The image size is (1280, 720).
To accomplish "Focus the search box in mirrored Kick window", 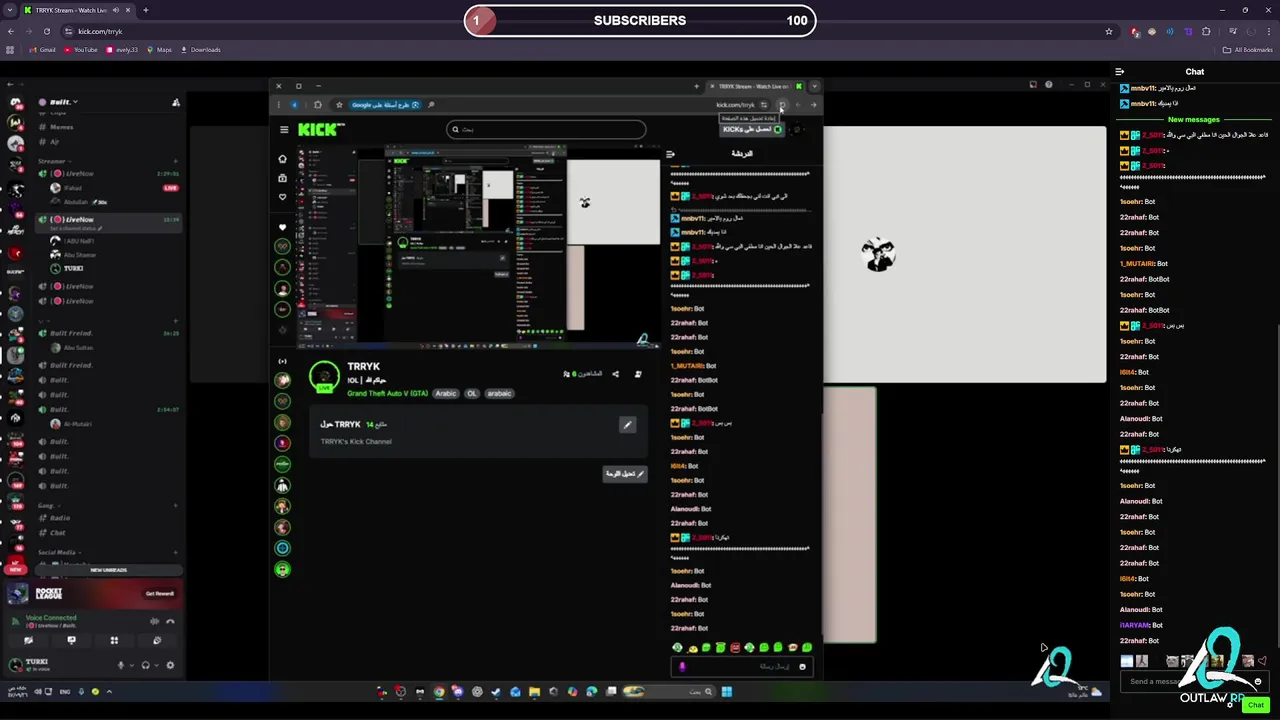I will (x=546, y=129).
